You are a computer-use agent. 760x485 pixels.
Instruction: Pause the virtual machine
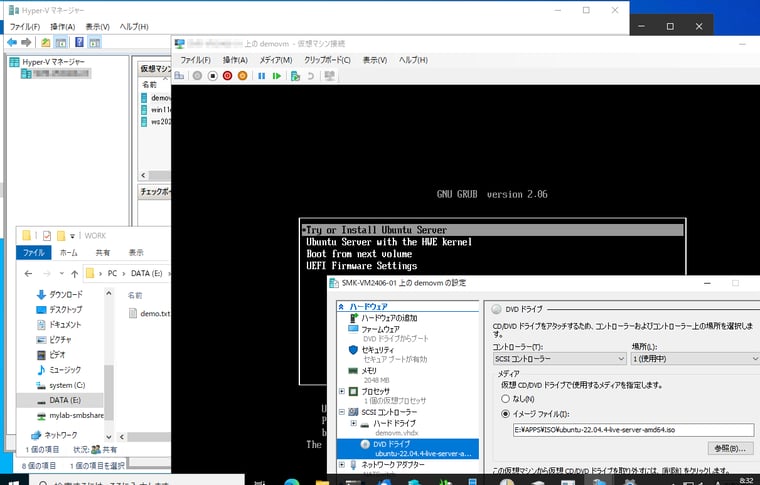(x=262, y=76)
